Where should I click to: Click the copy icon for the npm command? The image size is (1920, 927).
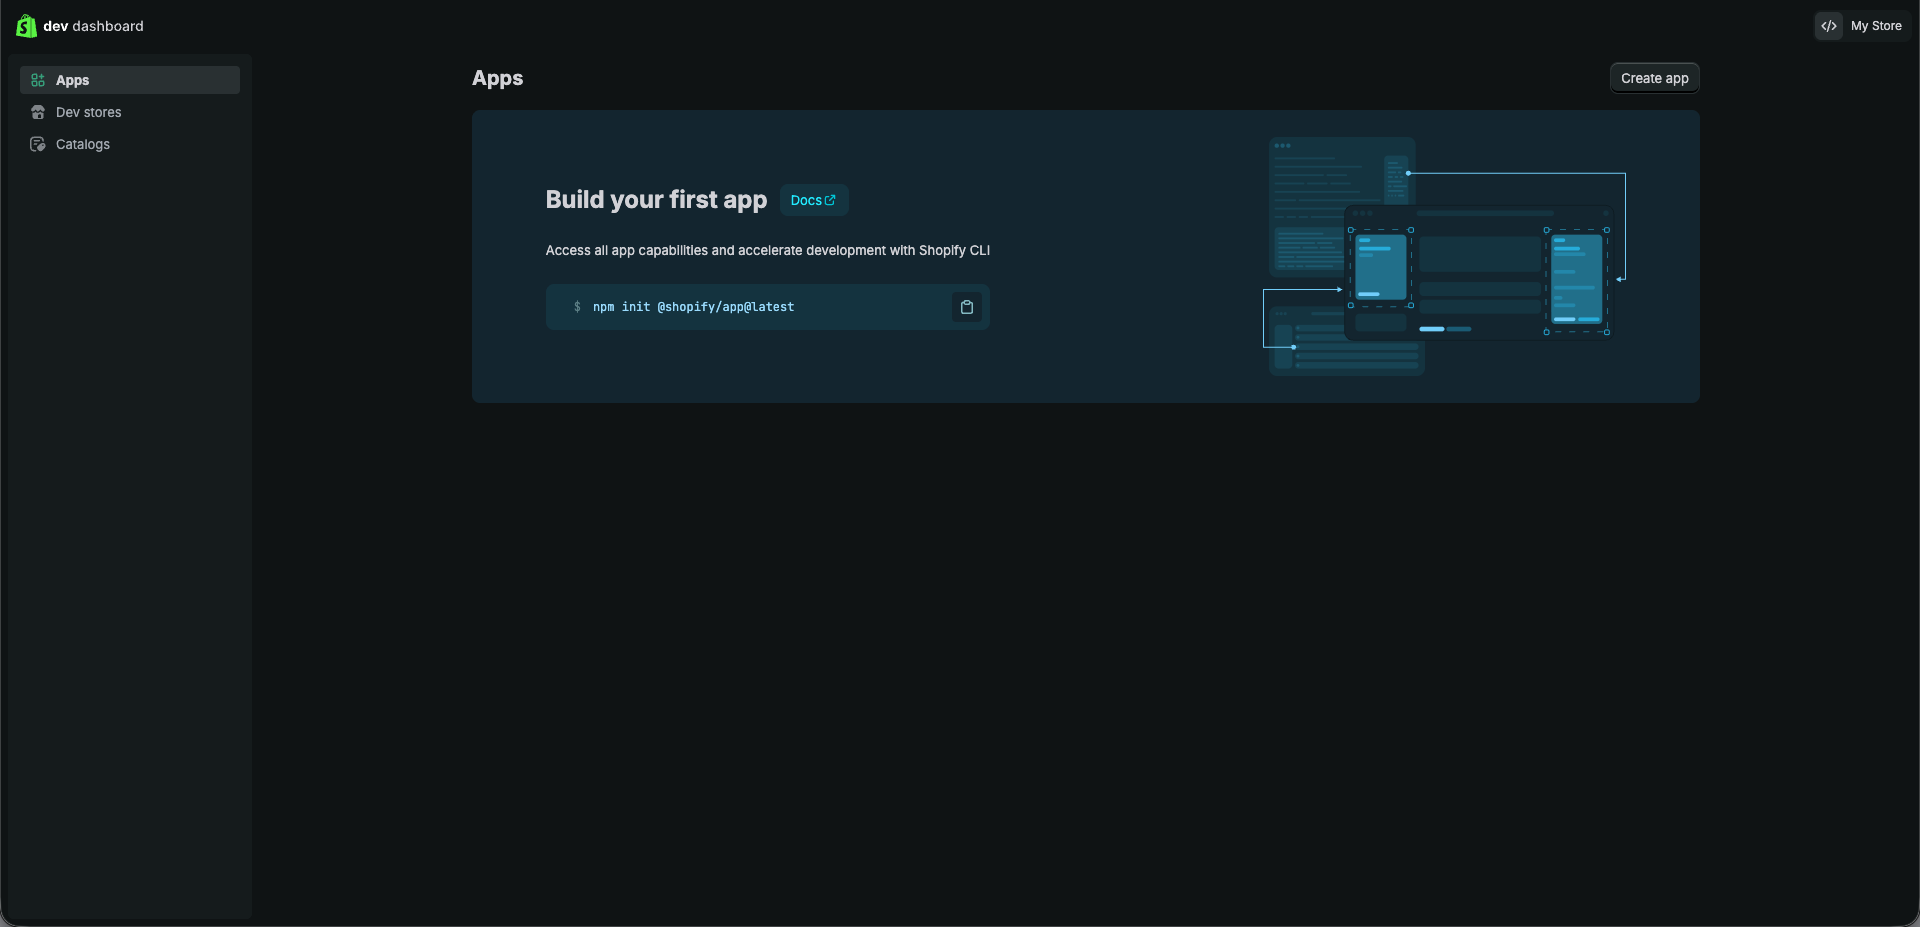click(966, 307)
